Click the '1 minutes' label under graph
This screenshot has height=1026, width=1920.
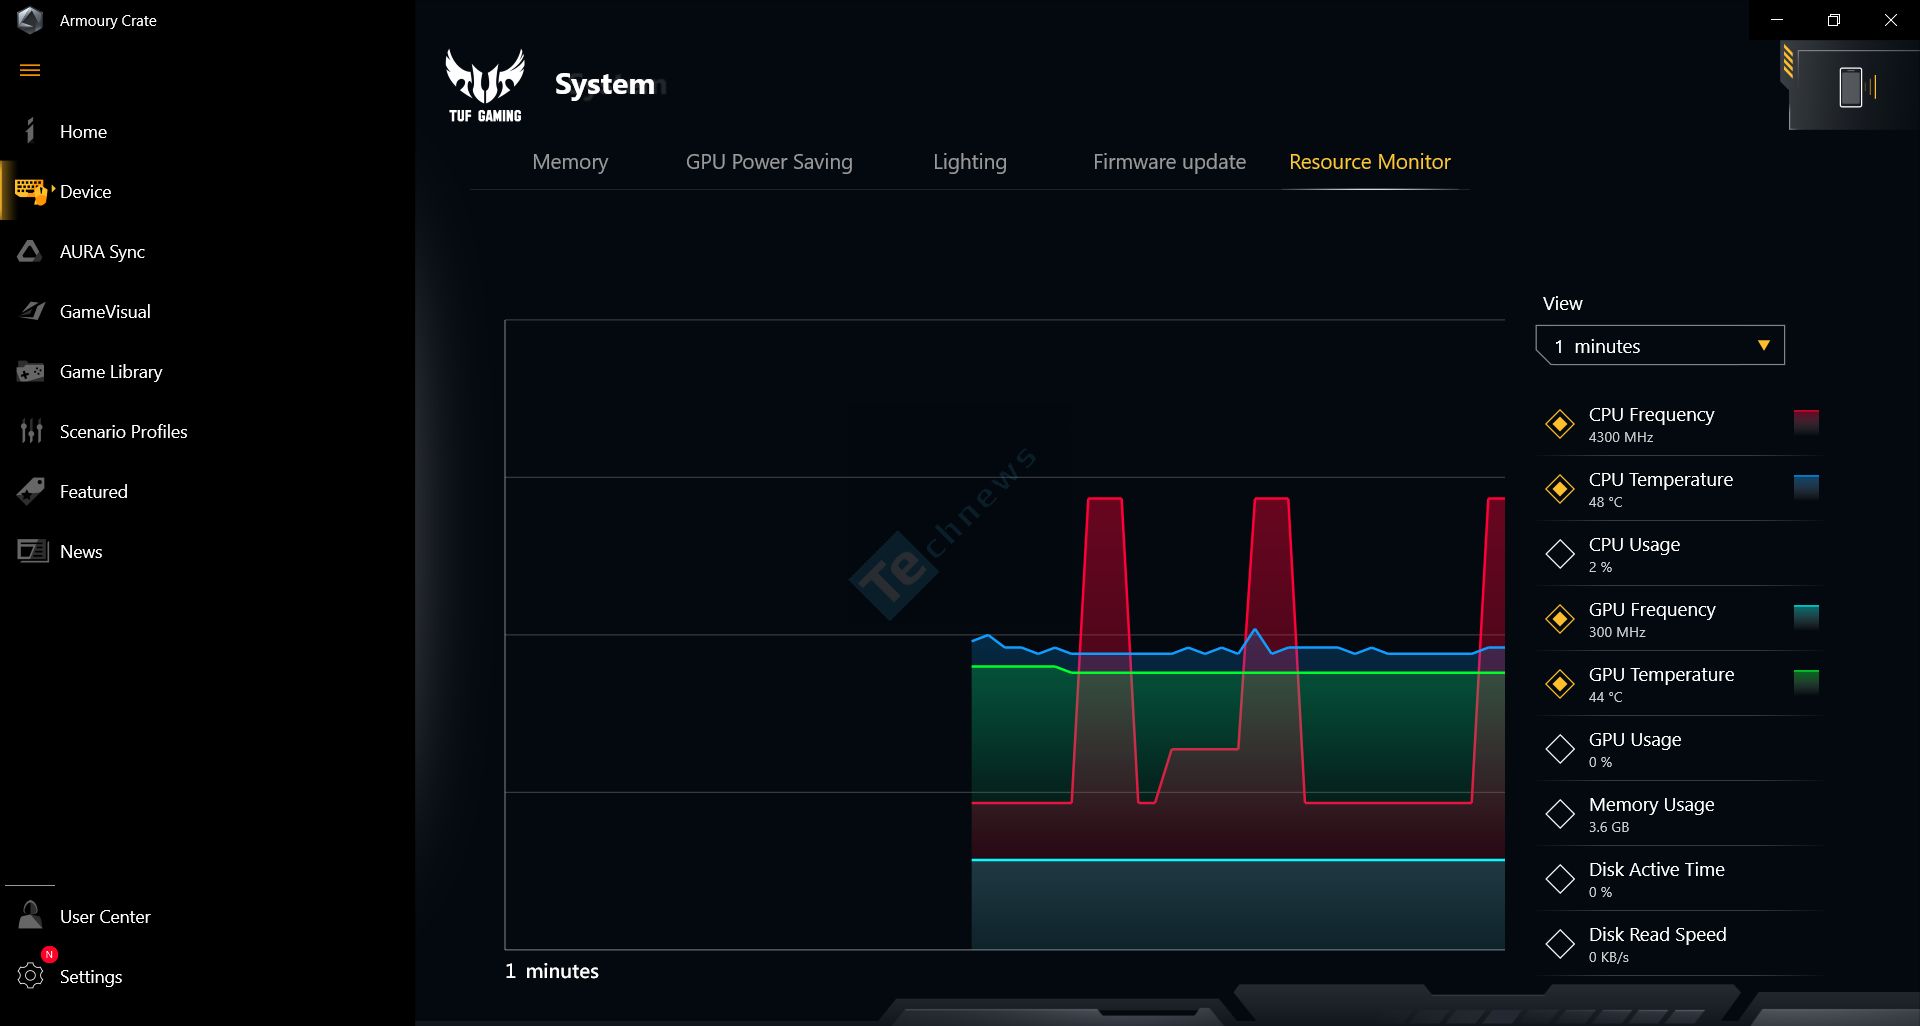click(552, 972)
